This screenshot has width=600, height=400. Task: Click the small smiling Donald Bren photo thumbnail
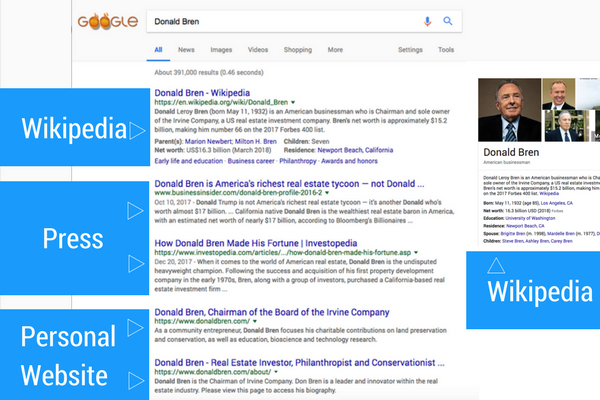559,94
